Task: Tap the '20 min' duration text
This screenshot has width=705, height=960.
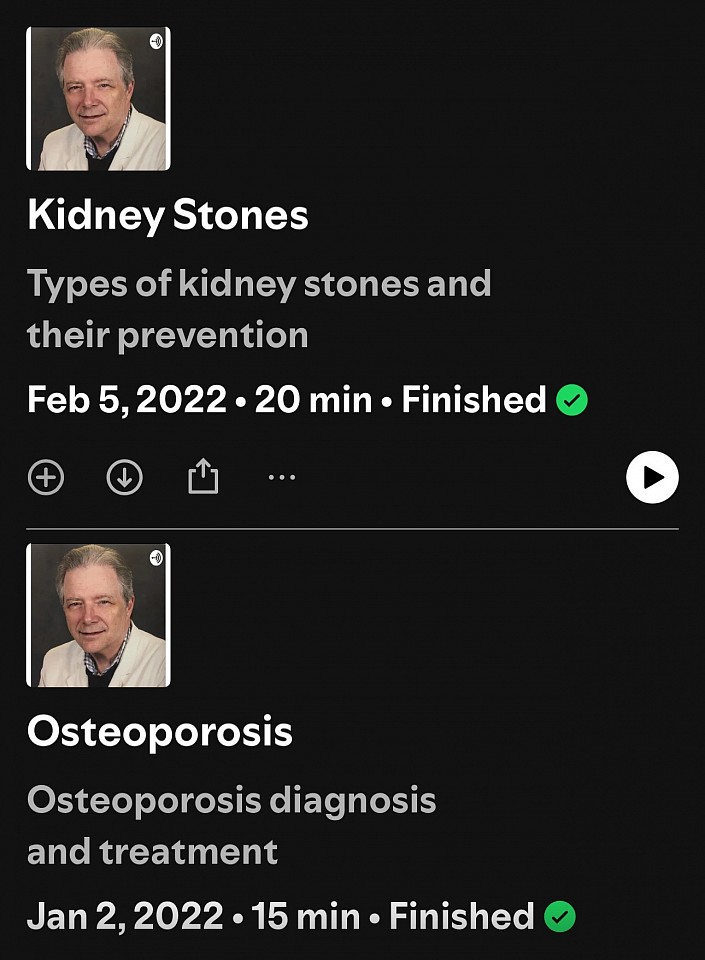Action: [x=313, y=400]
